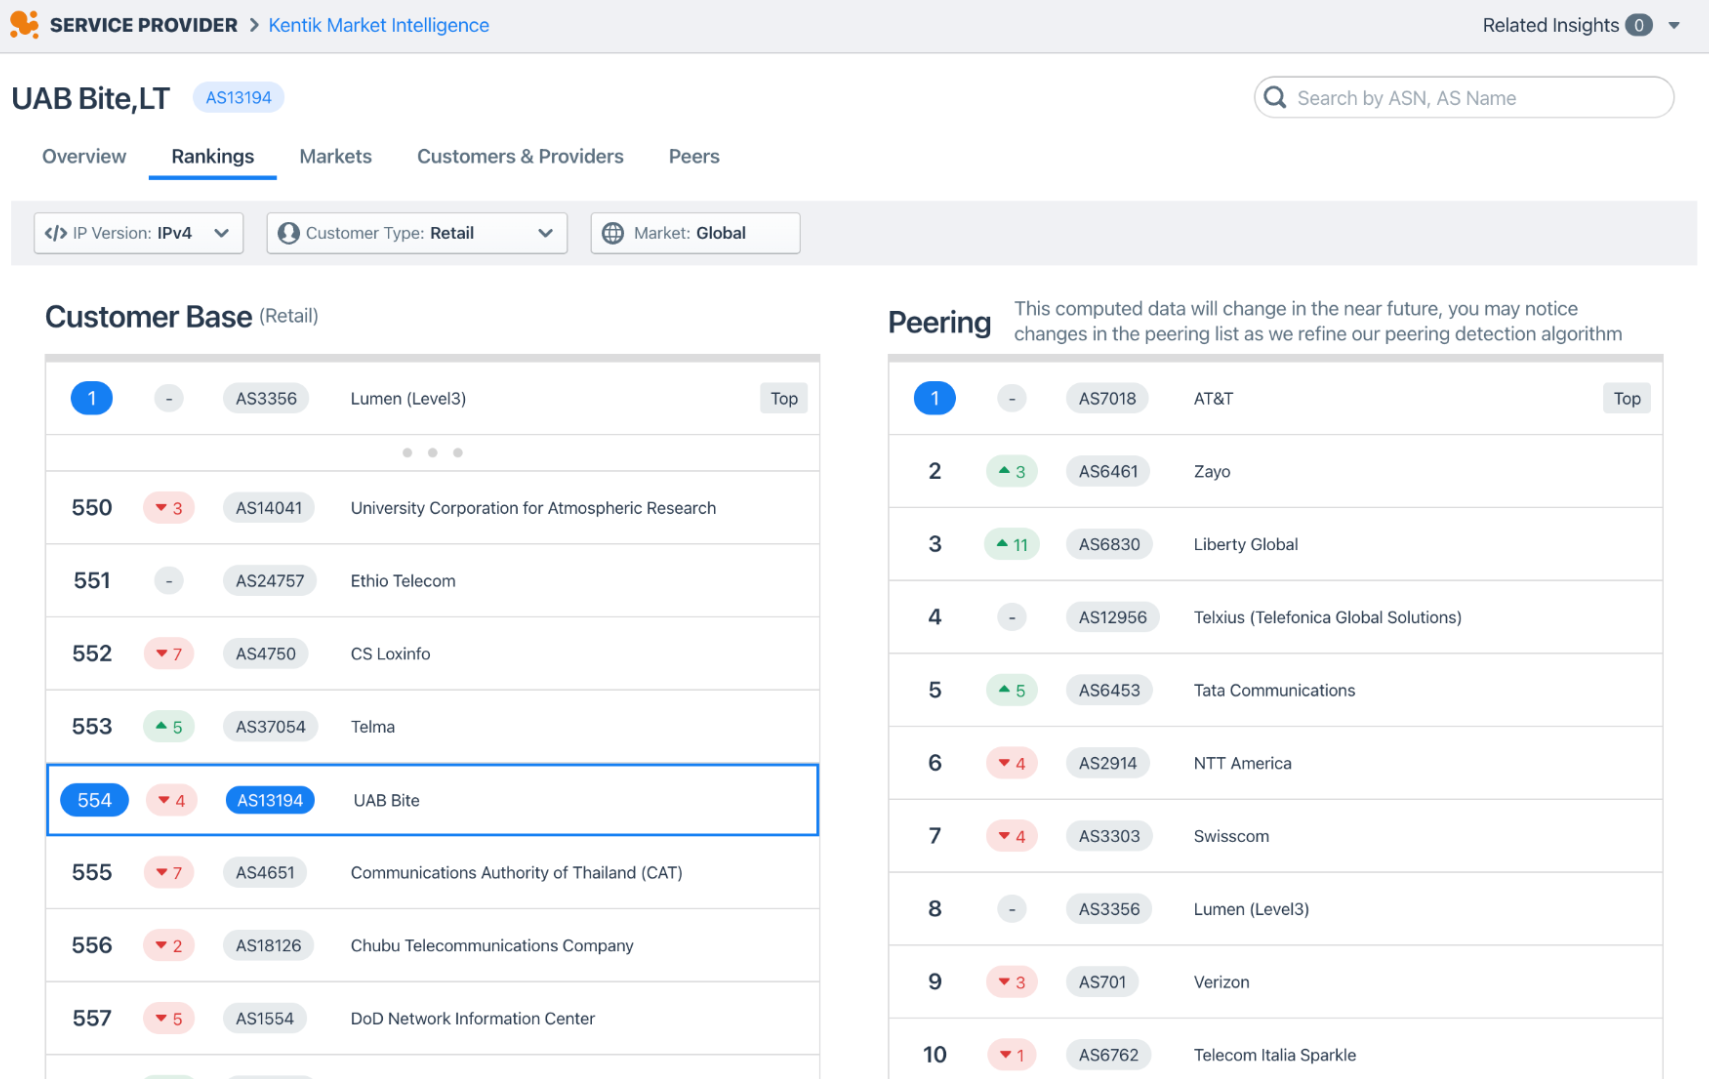
Task: Click the down-3 change badge for rank 550
Action: (x=168, y=508)
